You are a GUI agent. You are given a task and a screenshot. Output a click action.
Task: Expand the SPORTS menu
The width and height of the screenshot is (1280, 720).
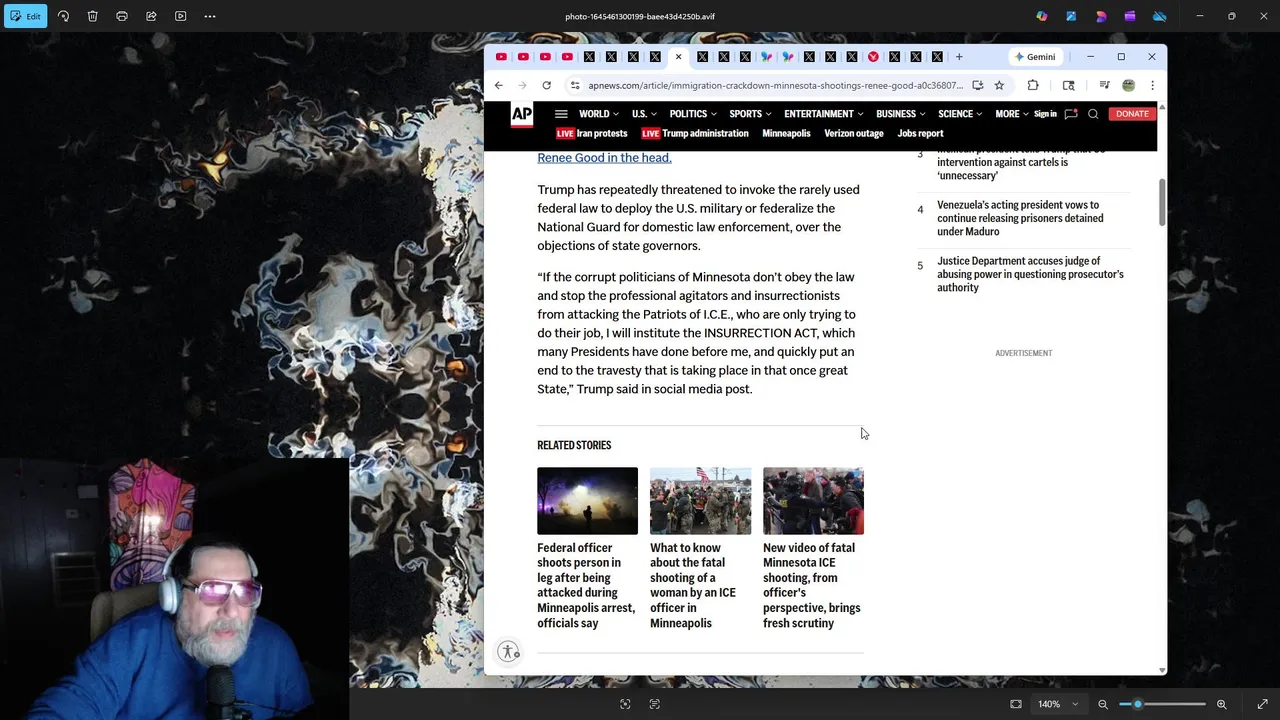[x=750, y=114]
